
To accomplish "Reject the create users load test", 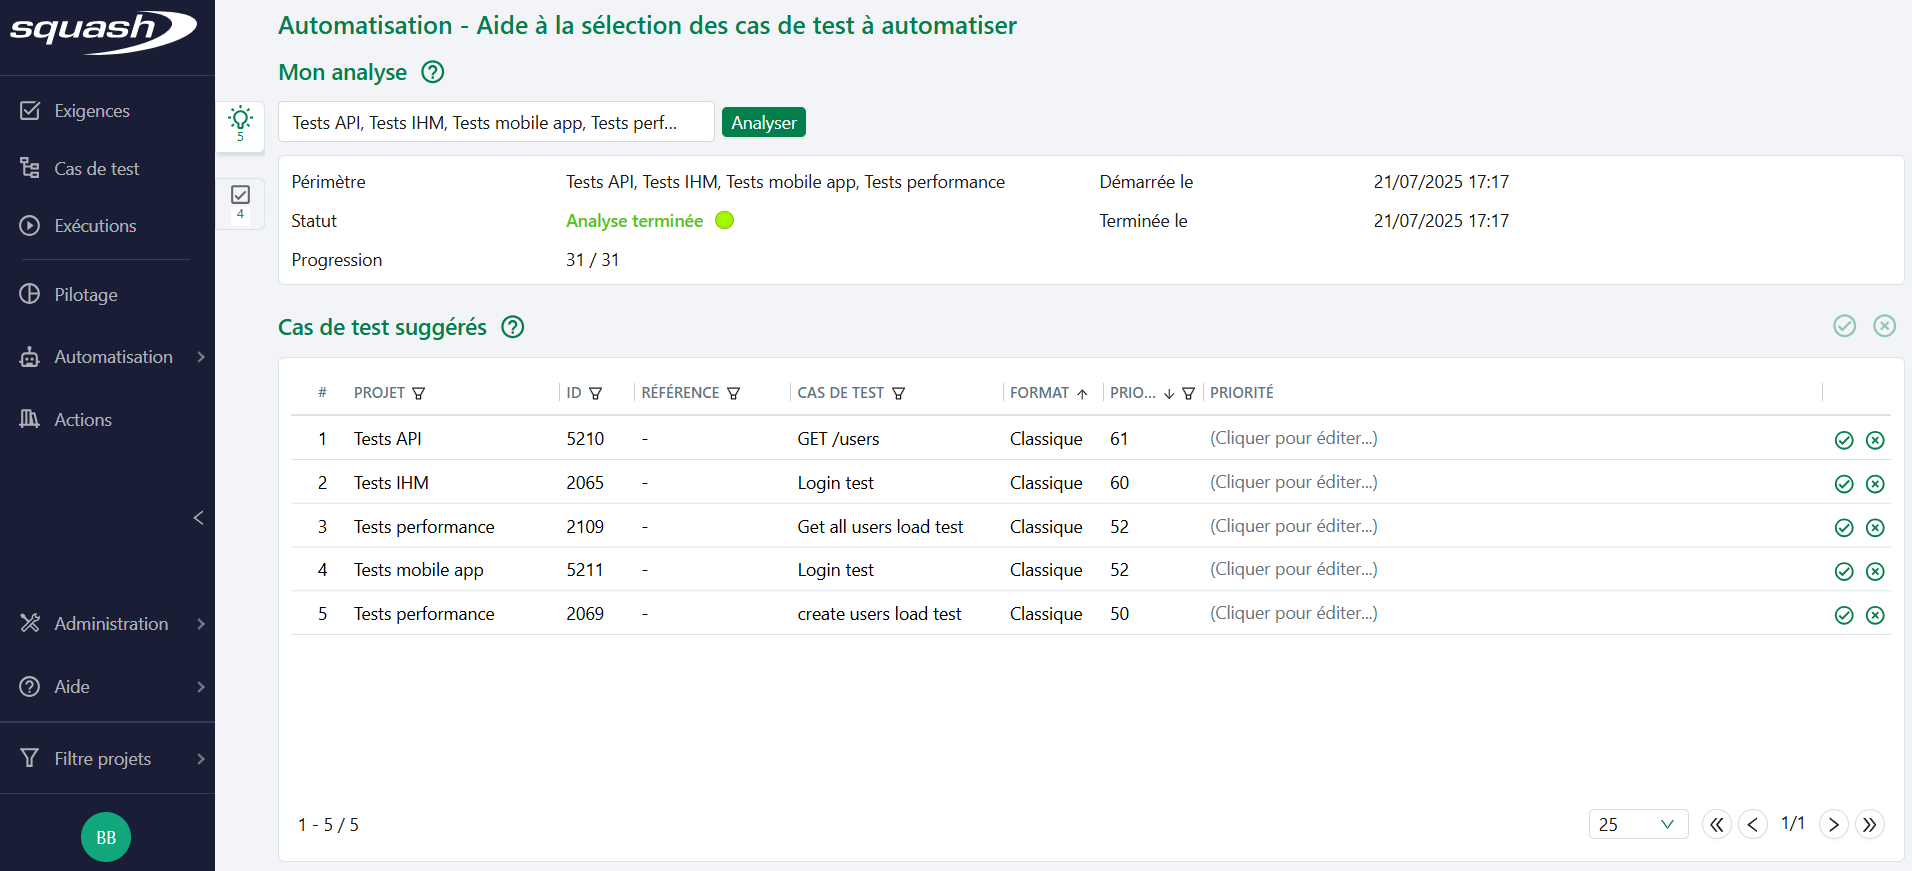I will coord(1876,615).
